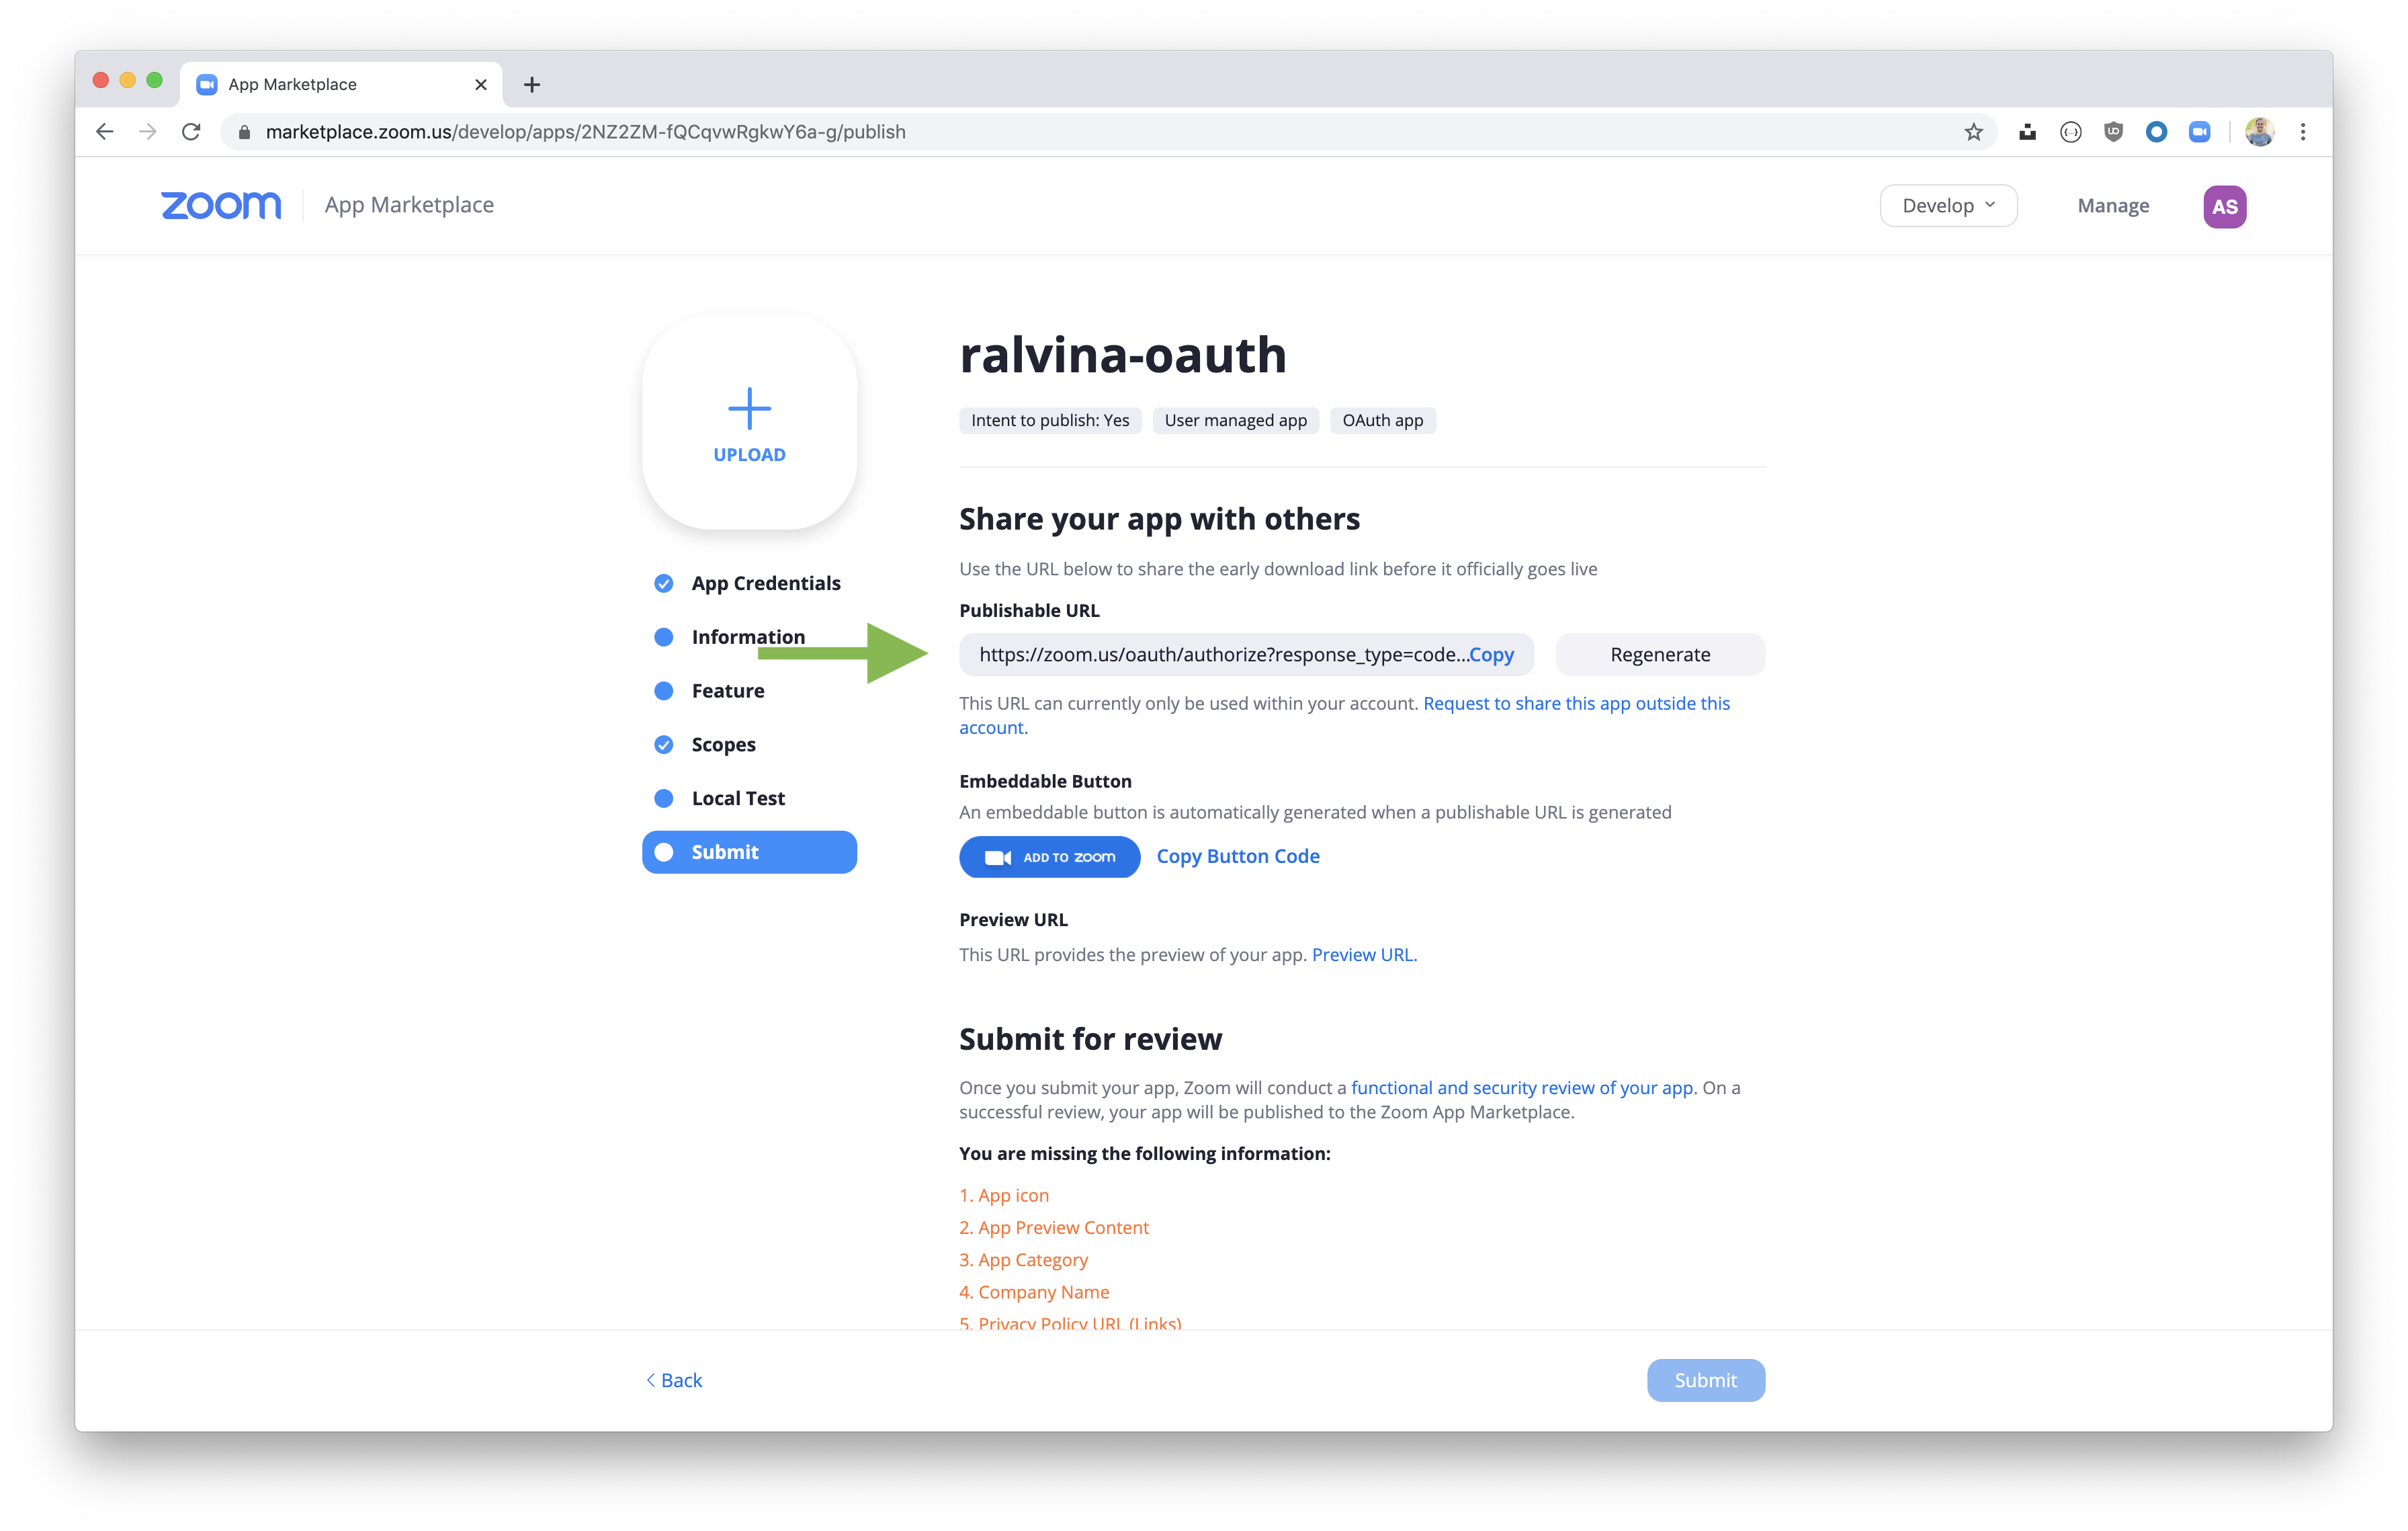Click the 'User managed app' tag

pyautogui.click(x=1235, y=421)
